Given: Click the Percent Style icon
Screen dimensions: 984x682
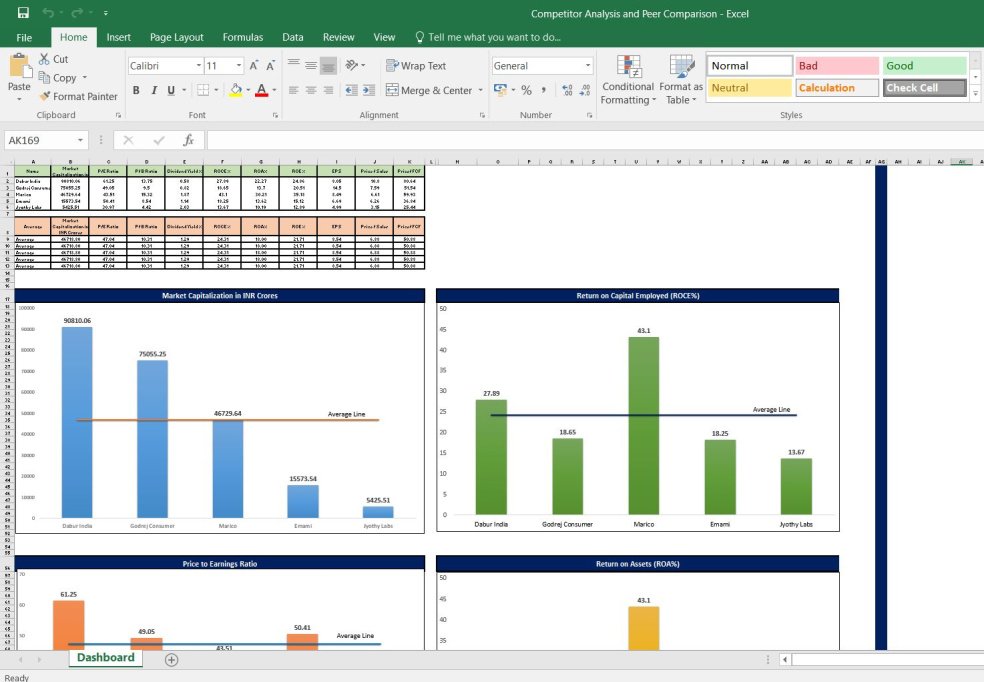Looking at the screenshot, I should (x=526, y=90).
